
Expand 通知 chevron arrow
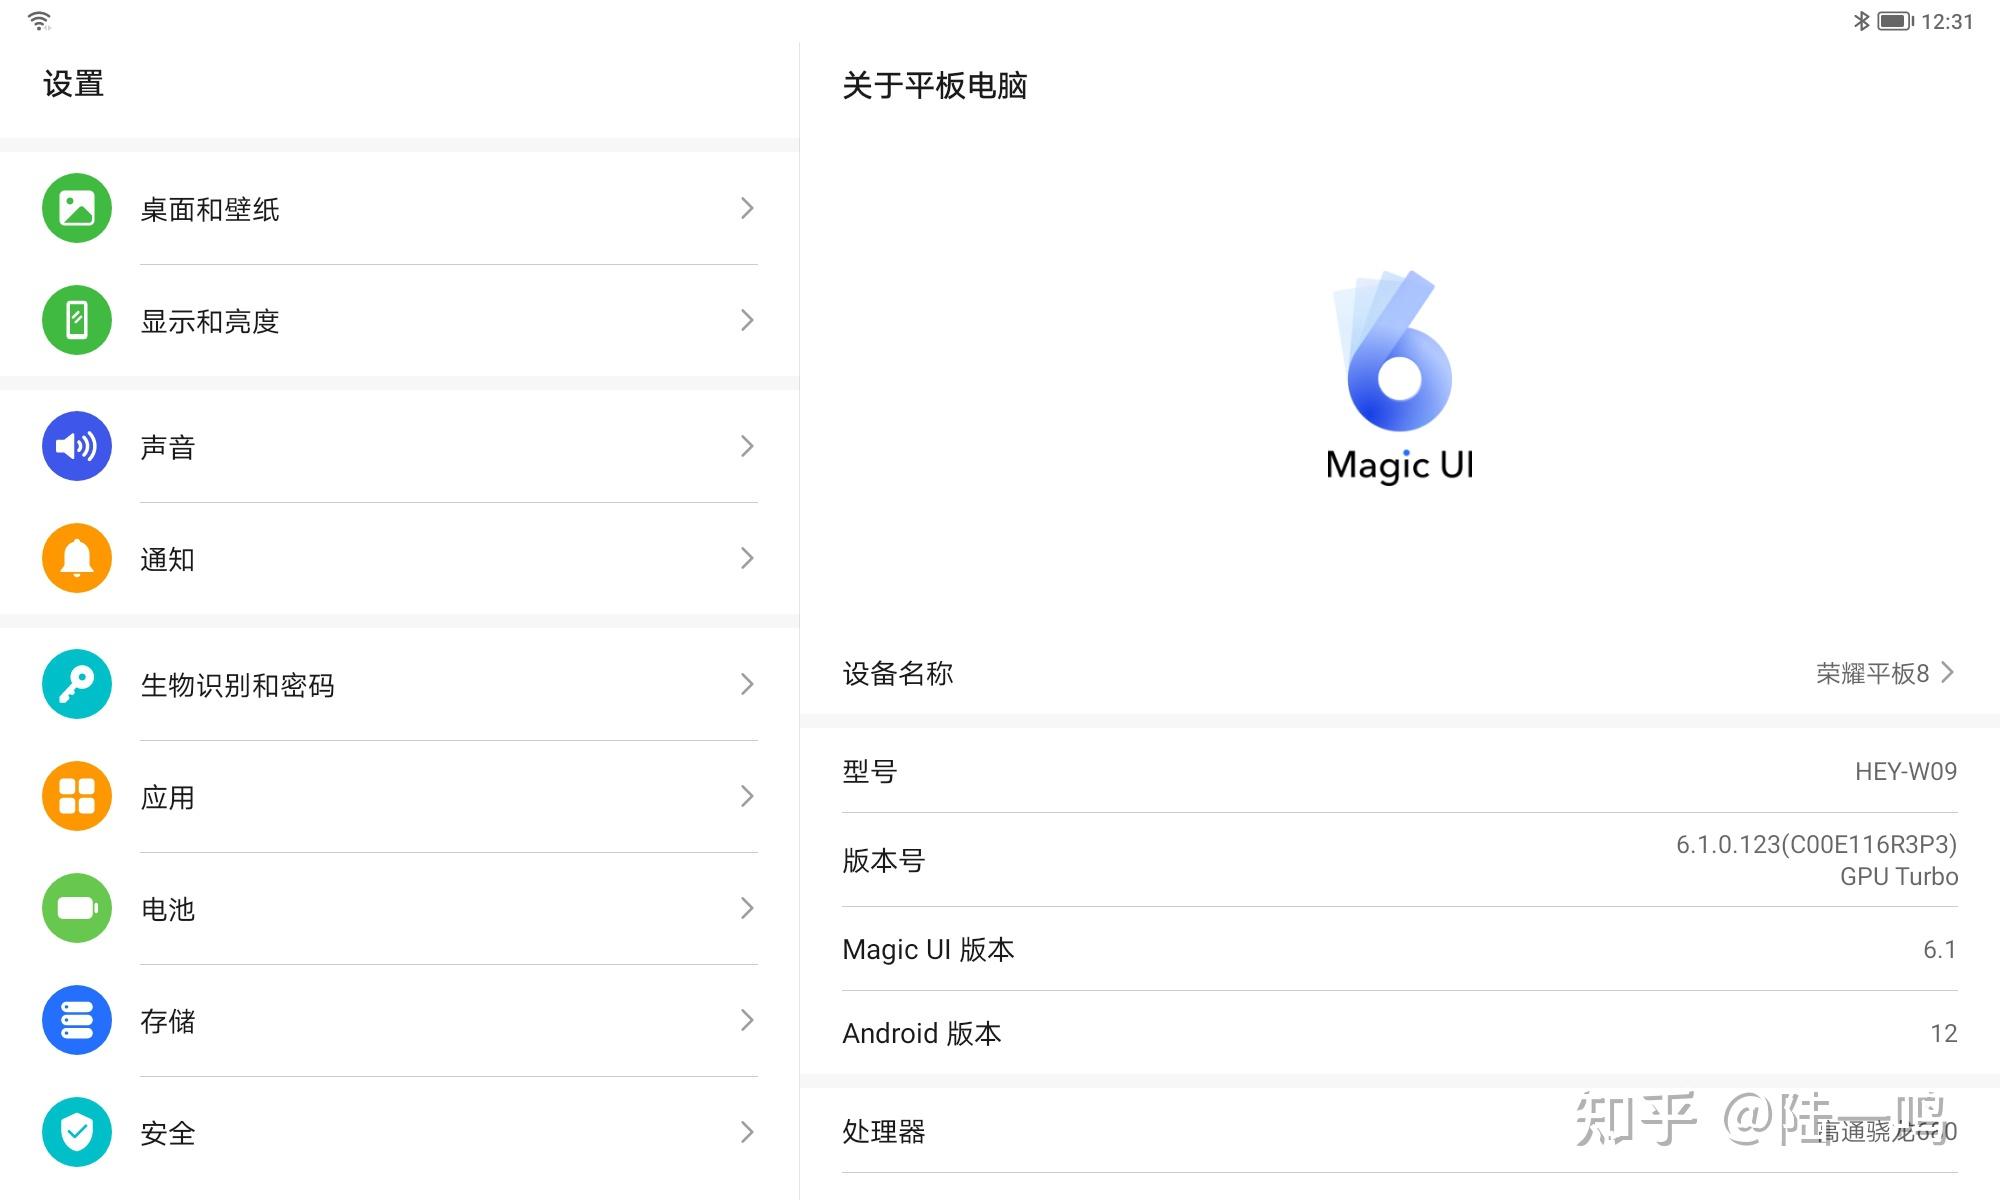(x=747, y=558)
